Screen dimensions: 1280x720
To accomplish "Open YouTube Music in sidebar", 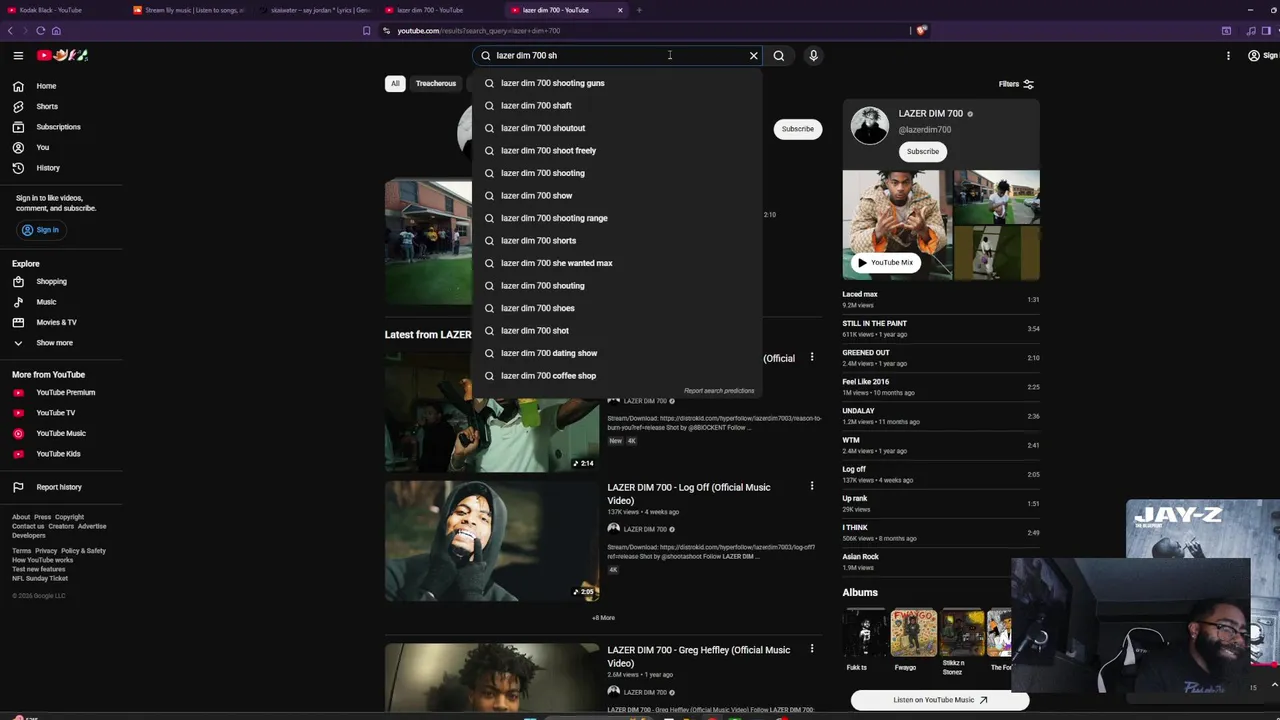I will pos(60,433).
